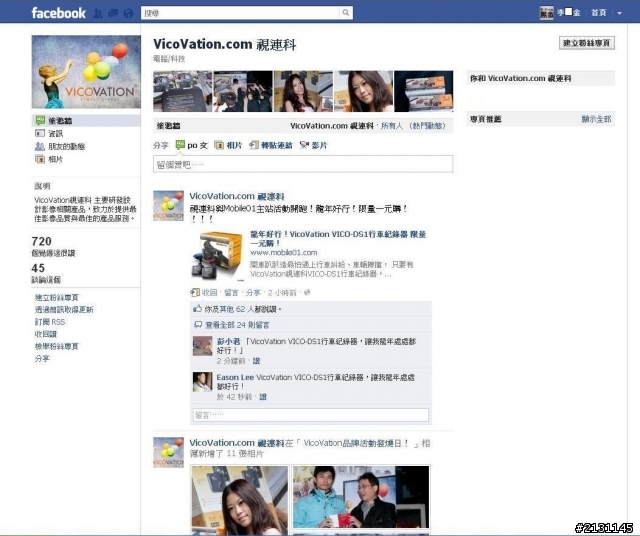Viewport: 640px width, 536px height.
Task: Open messages icon in top bar
Action: 113,13
